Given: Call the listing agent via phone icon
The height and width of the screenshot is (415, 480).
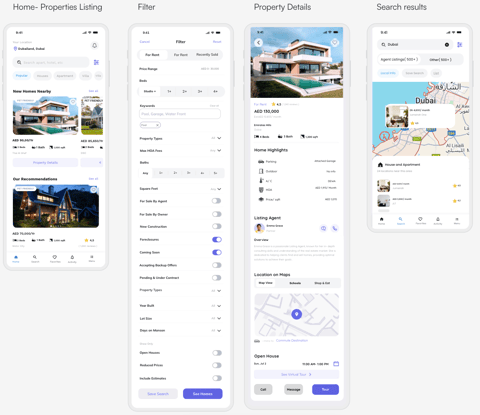Looking at the screenshot, I should click(335, 228).
